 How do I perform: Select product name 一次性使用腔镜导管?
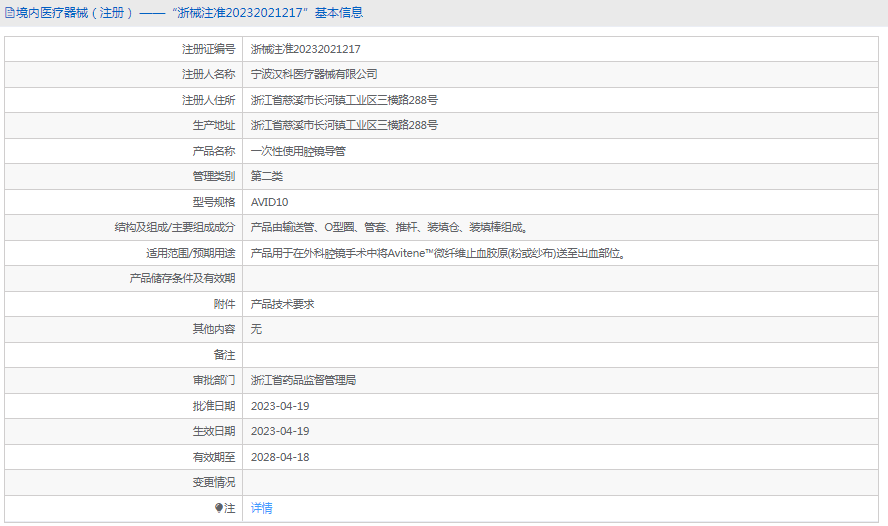pyautogui.click(x=298, y=151)
